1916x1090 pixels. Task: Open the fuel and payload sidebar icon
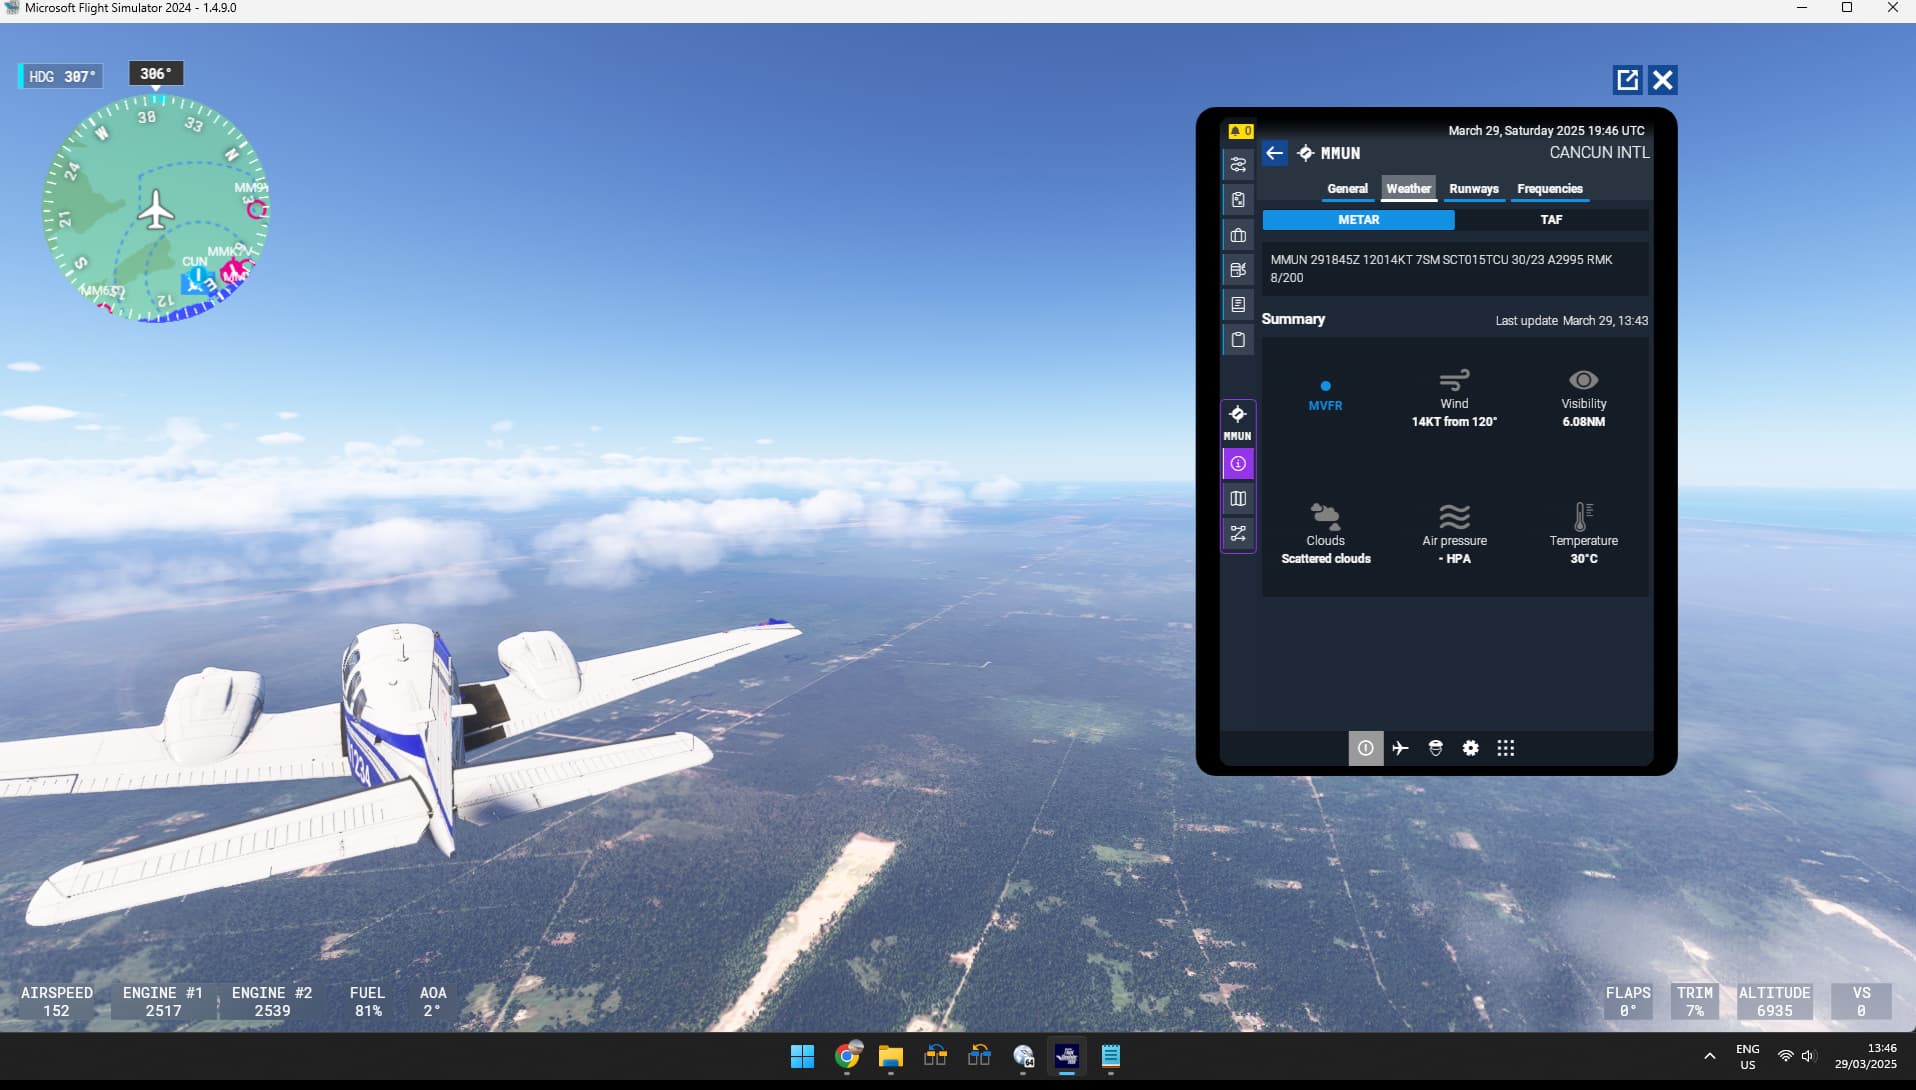[1238, 270]
